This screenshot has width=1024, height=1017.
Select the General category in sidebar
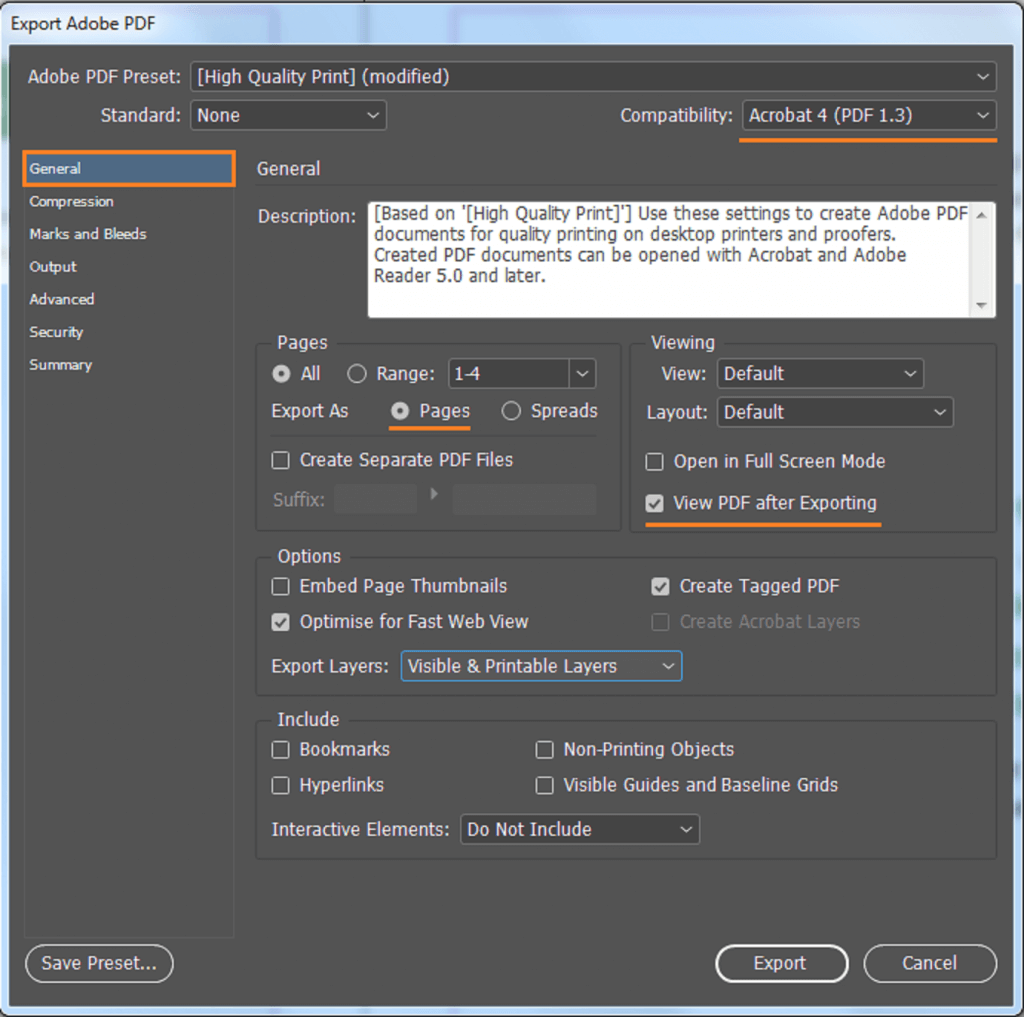tap(129, 169)
